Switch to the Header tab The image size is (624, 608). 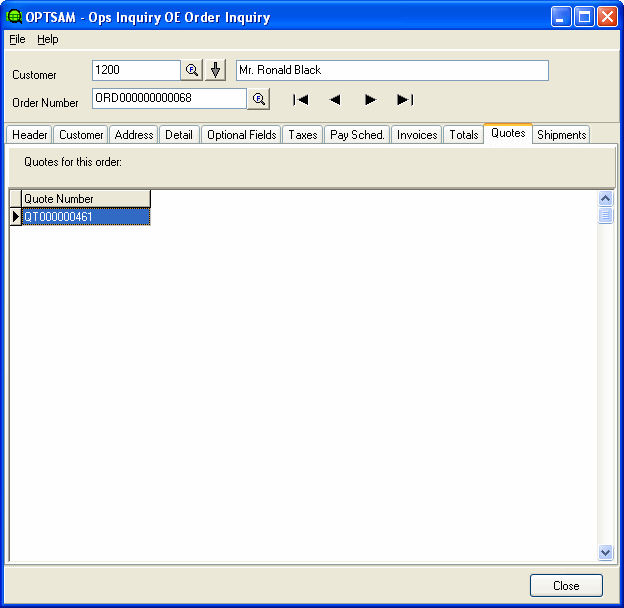30,135
